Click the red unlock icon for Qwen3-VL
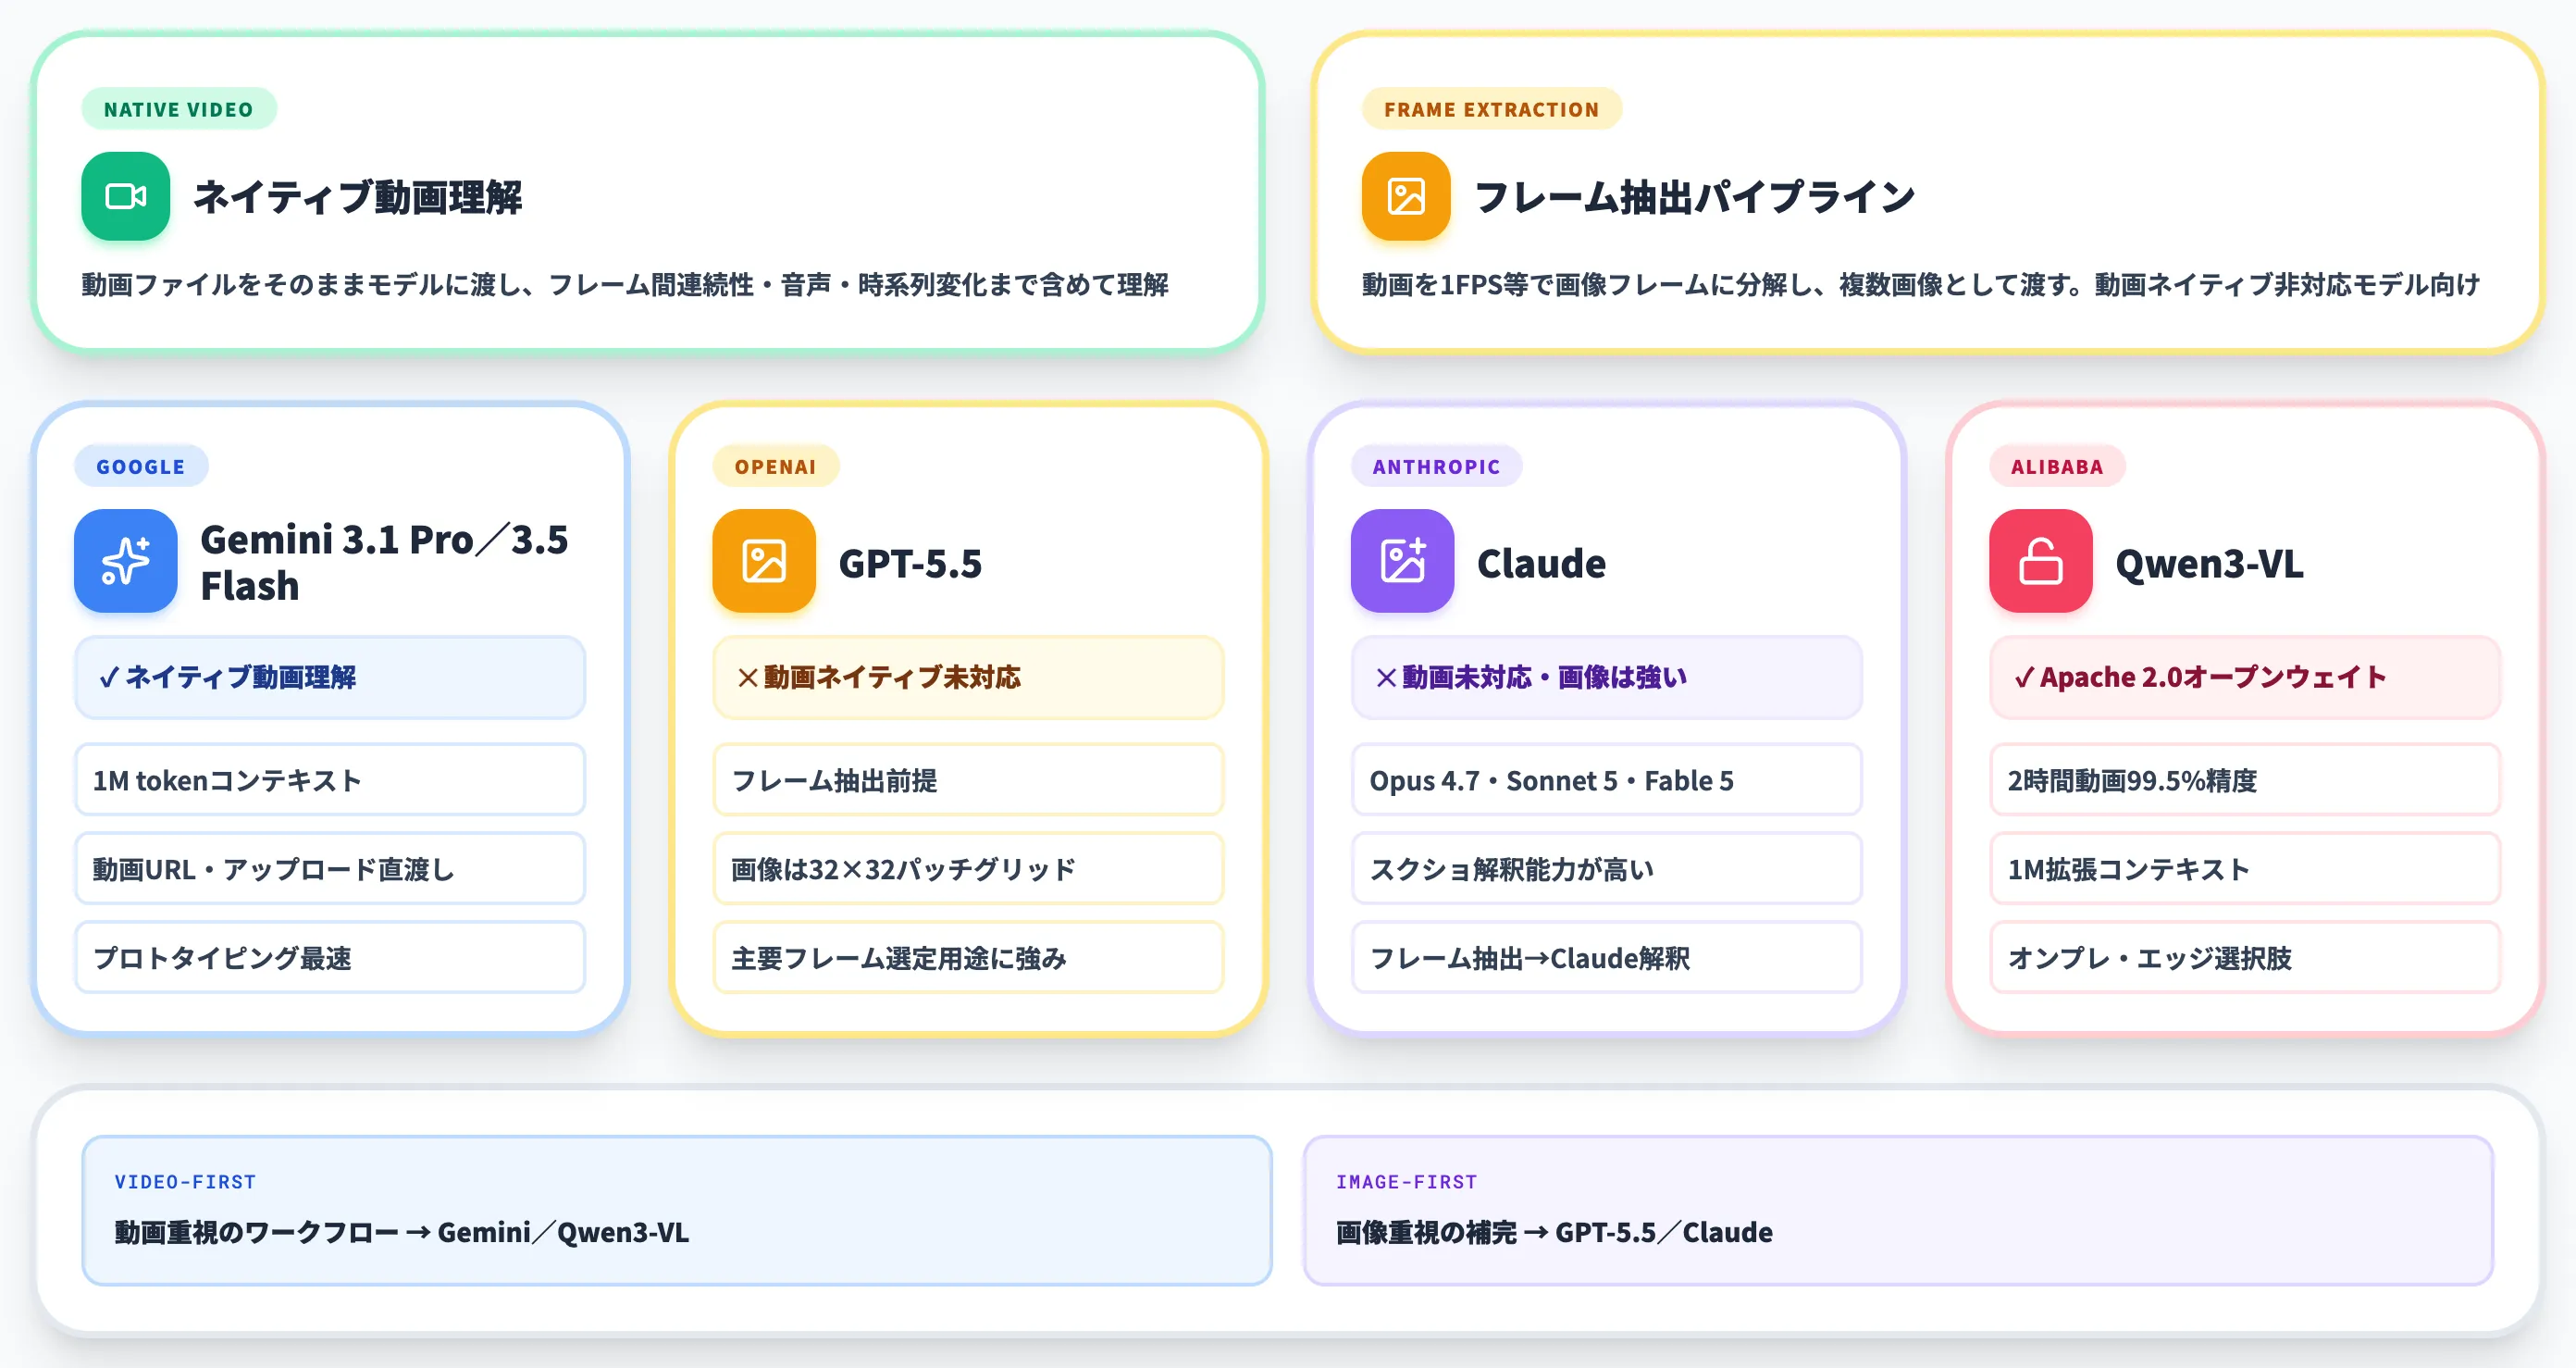 (2040, 561)
